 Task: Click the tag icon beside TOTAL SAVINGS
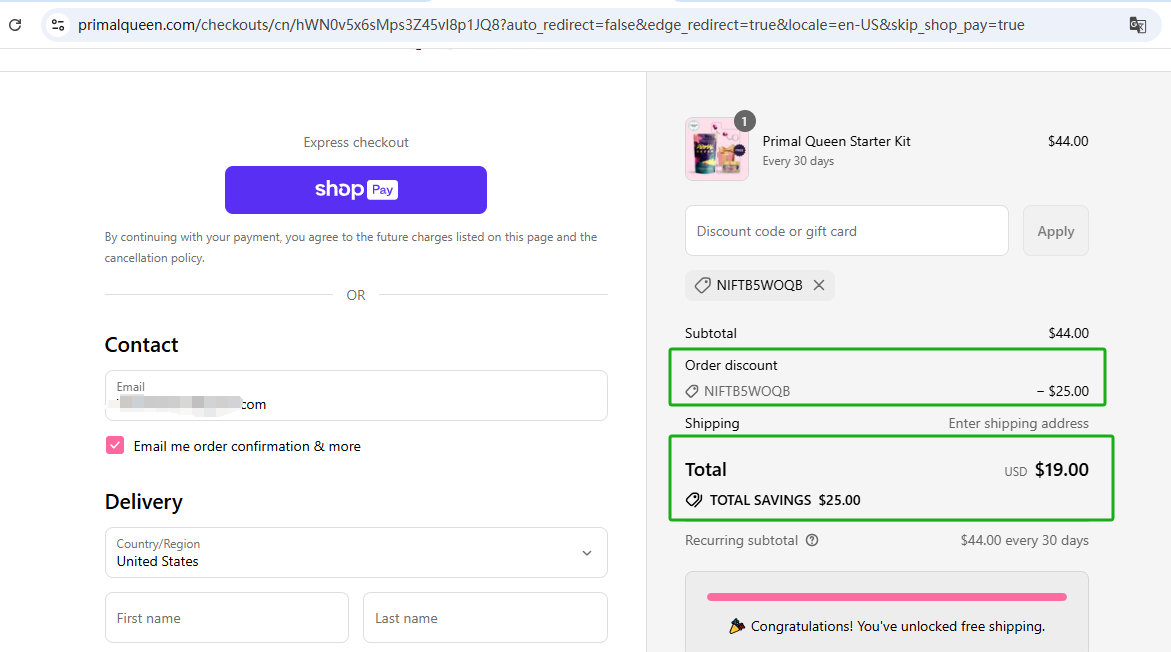694,500
